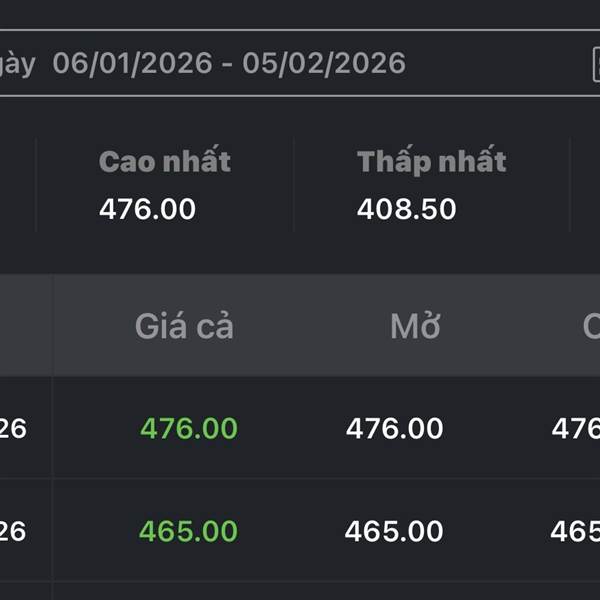This screenshot has height=600, width=600.
Task: Click the partial date label left of 06/01/2026
Action: point(18,64)
